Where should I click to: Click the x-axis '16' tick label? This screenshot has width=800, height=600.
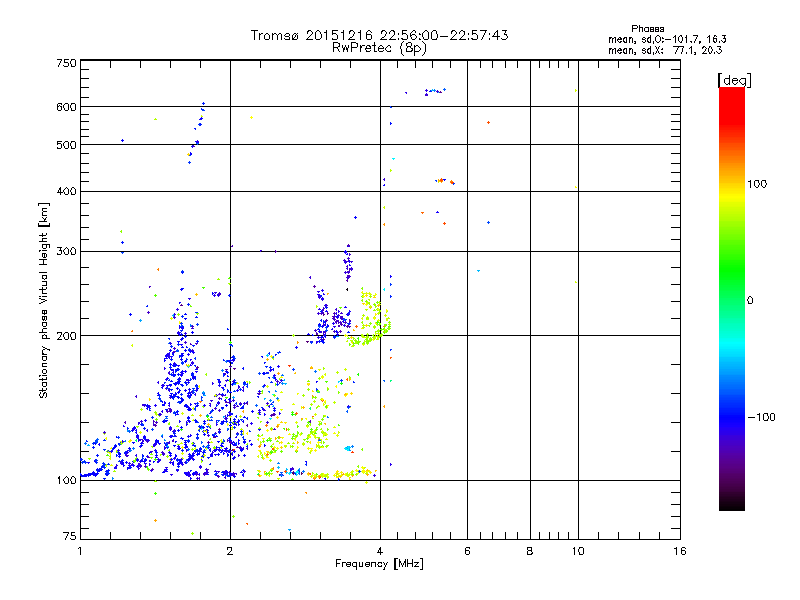[680, 551]
